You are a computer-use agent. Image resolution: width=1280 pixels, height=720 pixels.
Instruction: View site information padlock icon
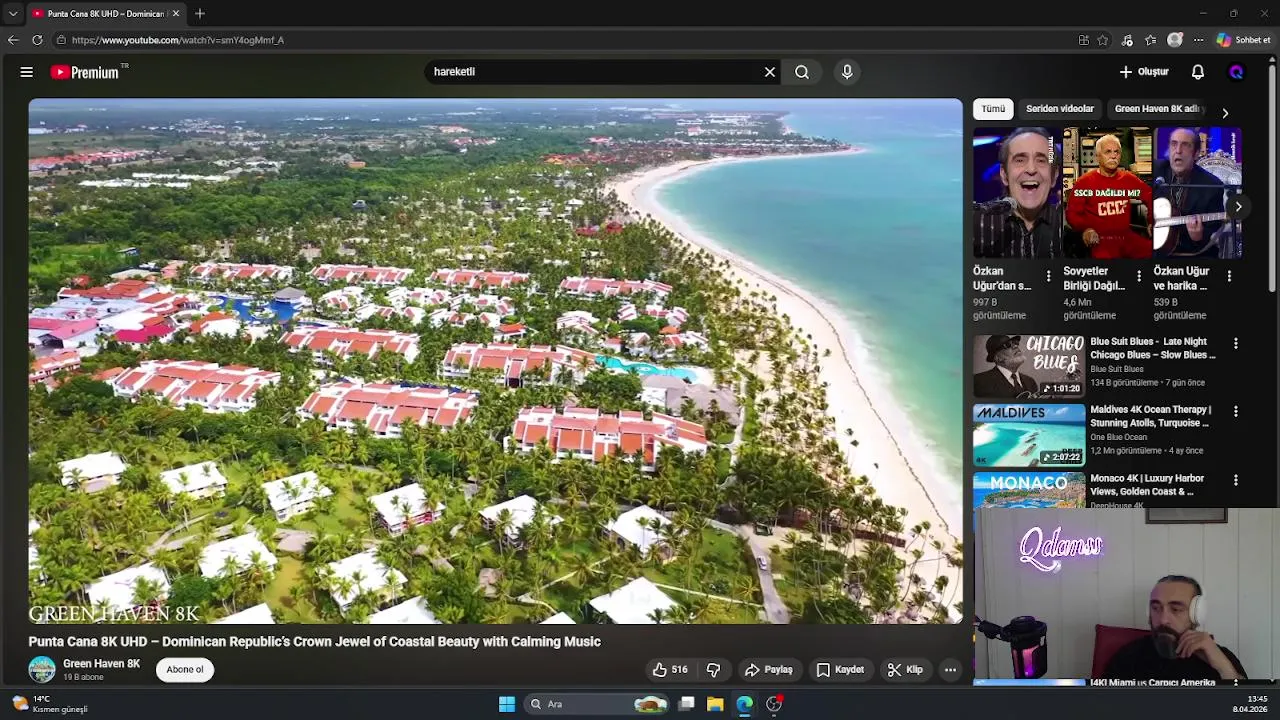(x=61, y=40)
